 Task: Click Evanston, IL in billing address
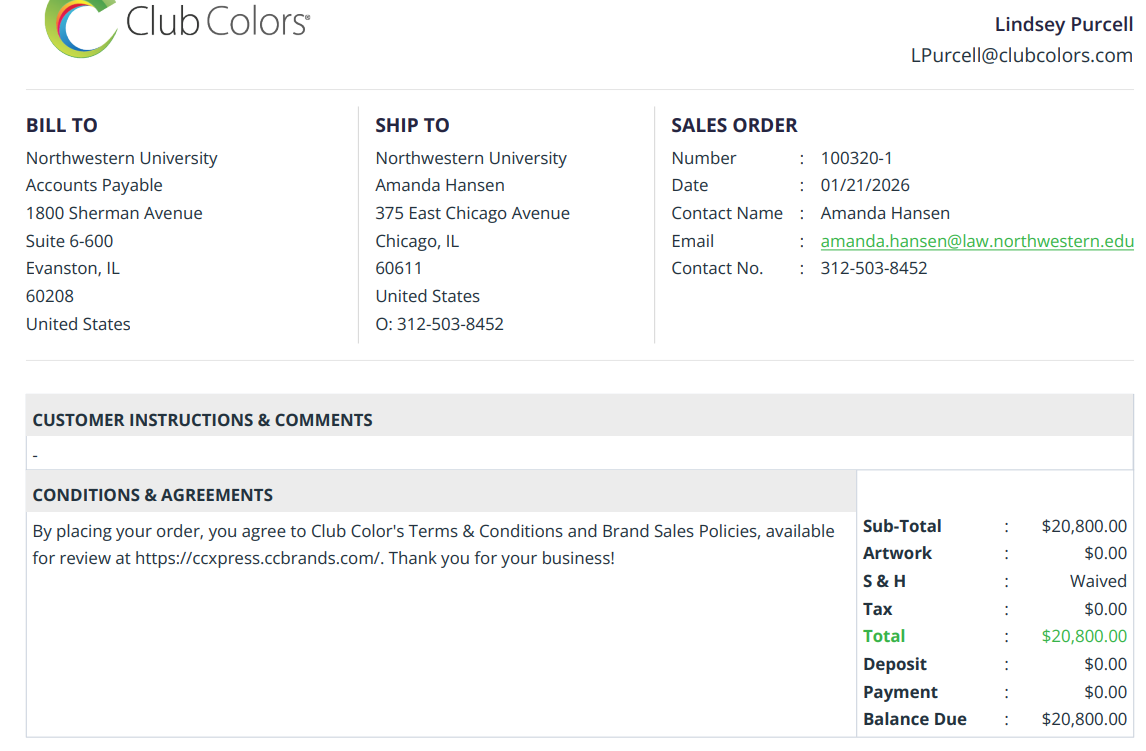click(73, 268)
